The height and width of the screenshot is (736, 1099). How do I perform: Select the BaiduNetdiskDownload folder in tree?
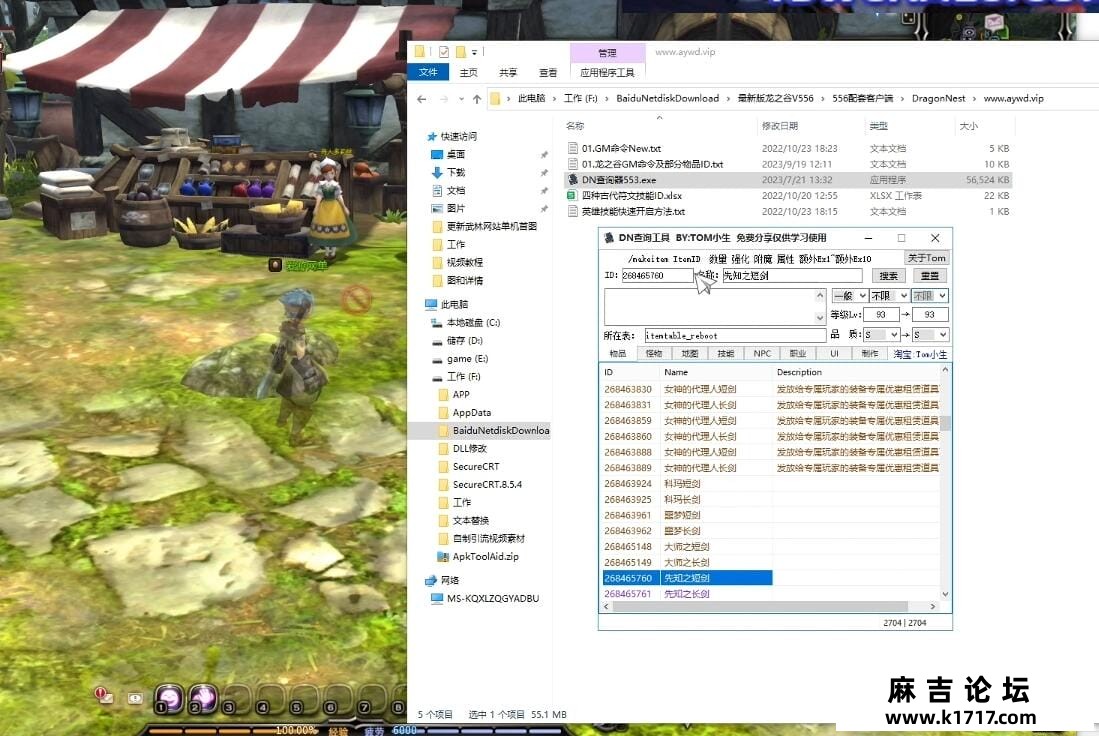click(493, 430)
